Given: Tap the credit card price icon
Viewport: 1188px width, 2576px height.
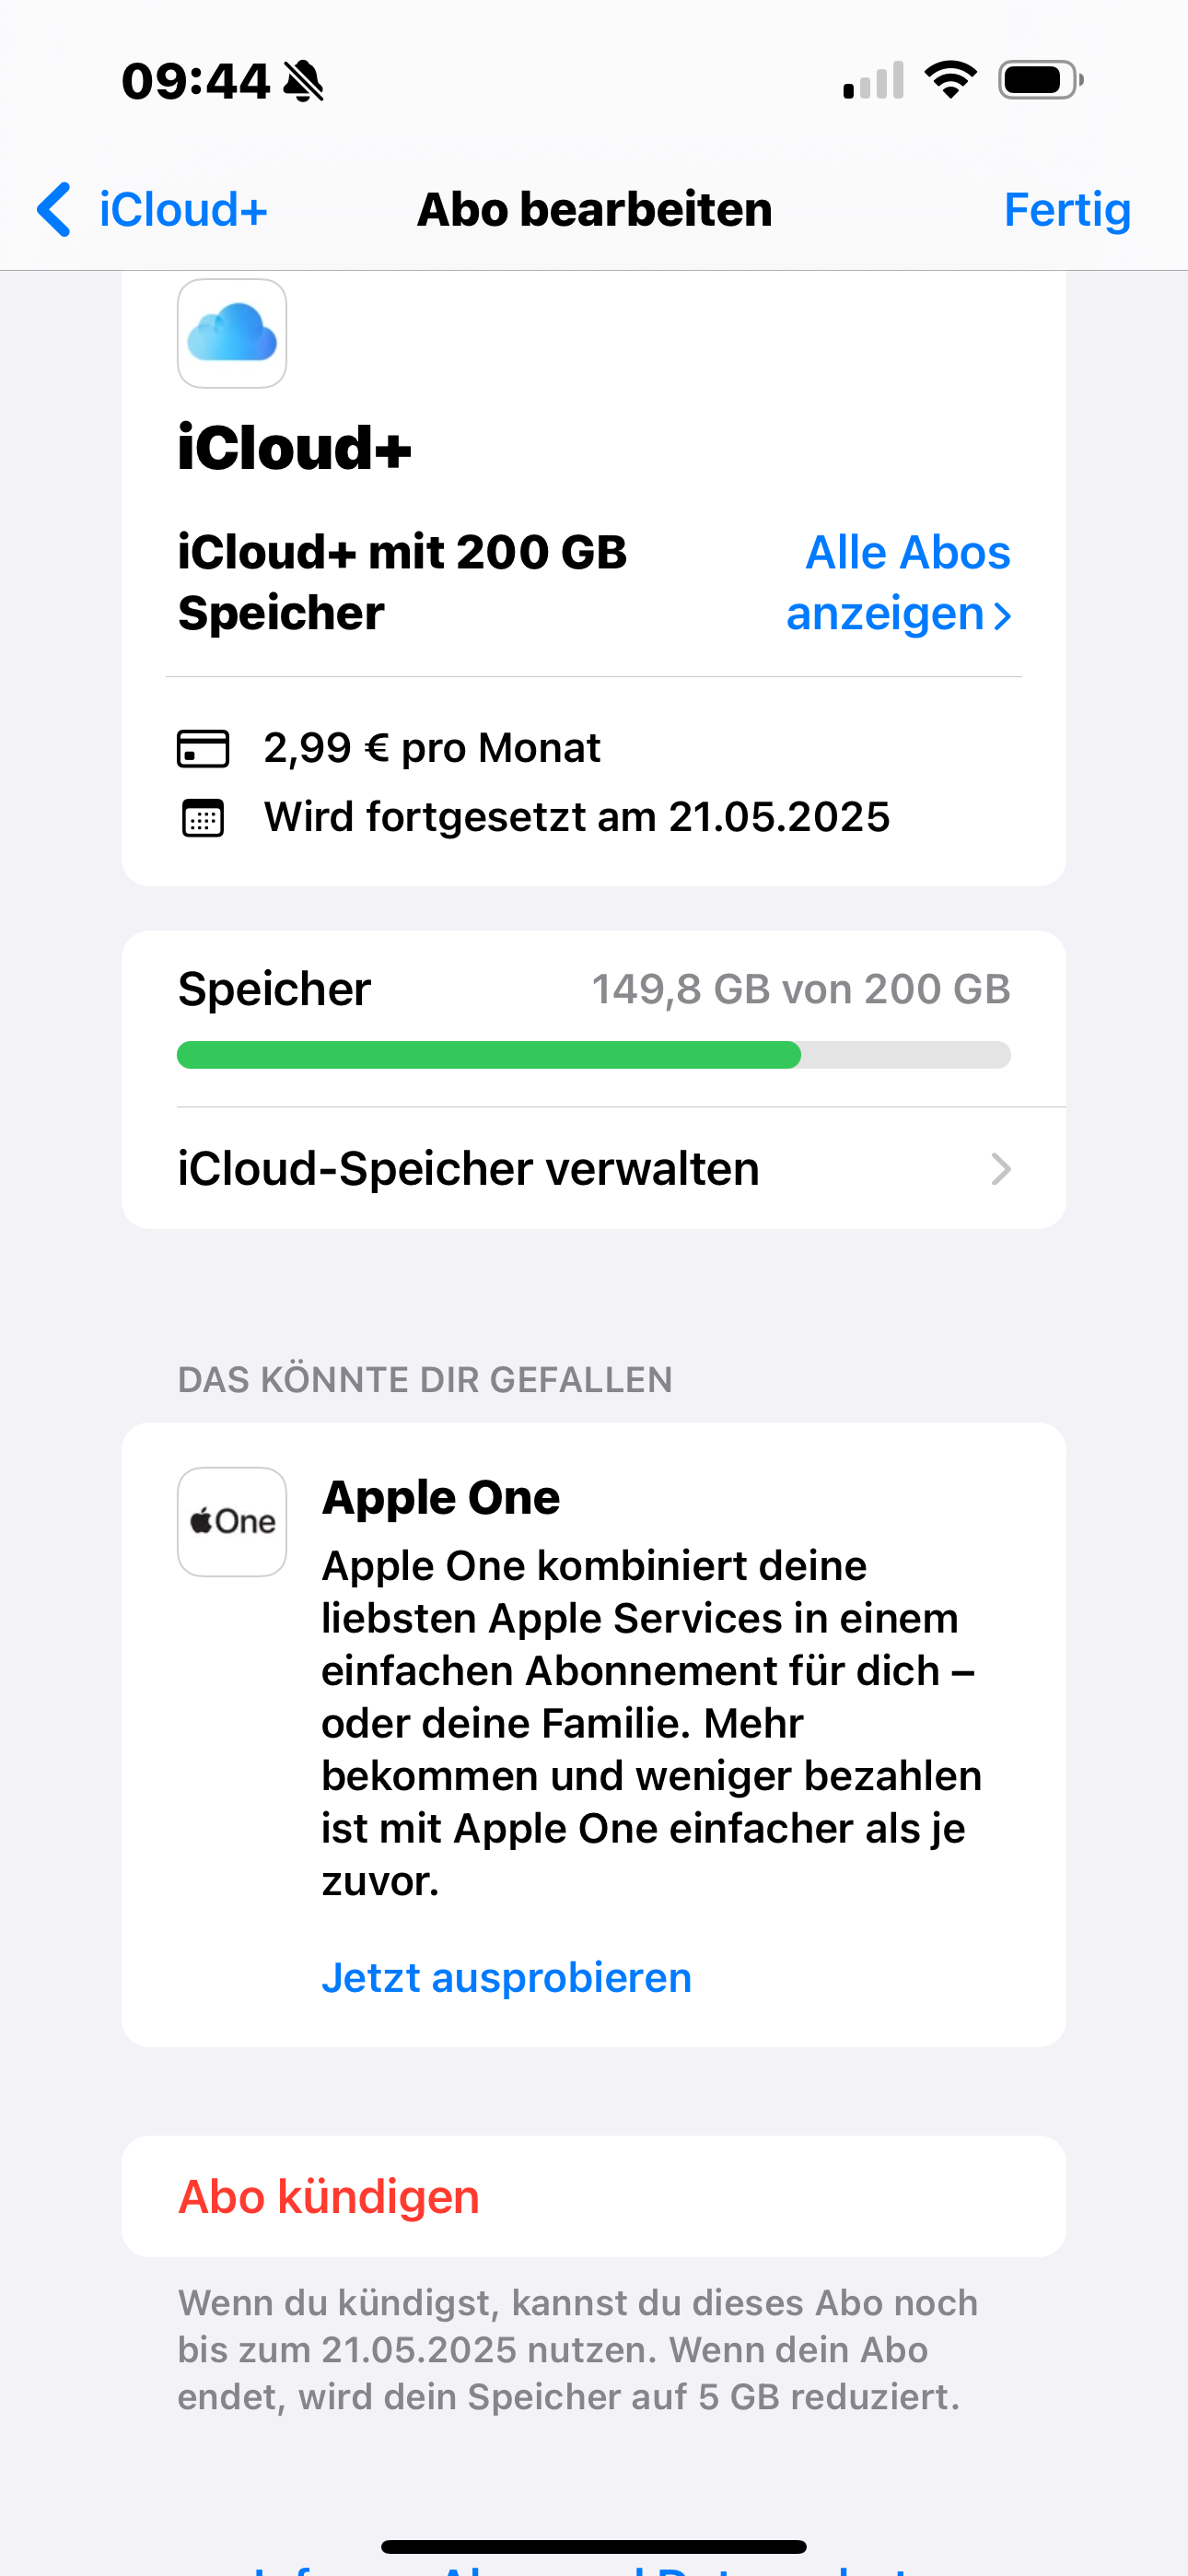Looking at the screenshot, I should tap(203, 748).
